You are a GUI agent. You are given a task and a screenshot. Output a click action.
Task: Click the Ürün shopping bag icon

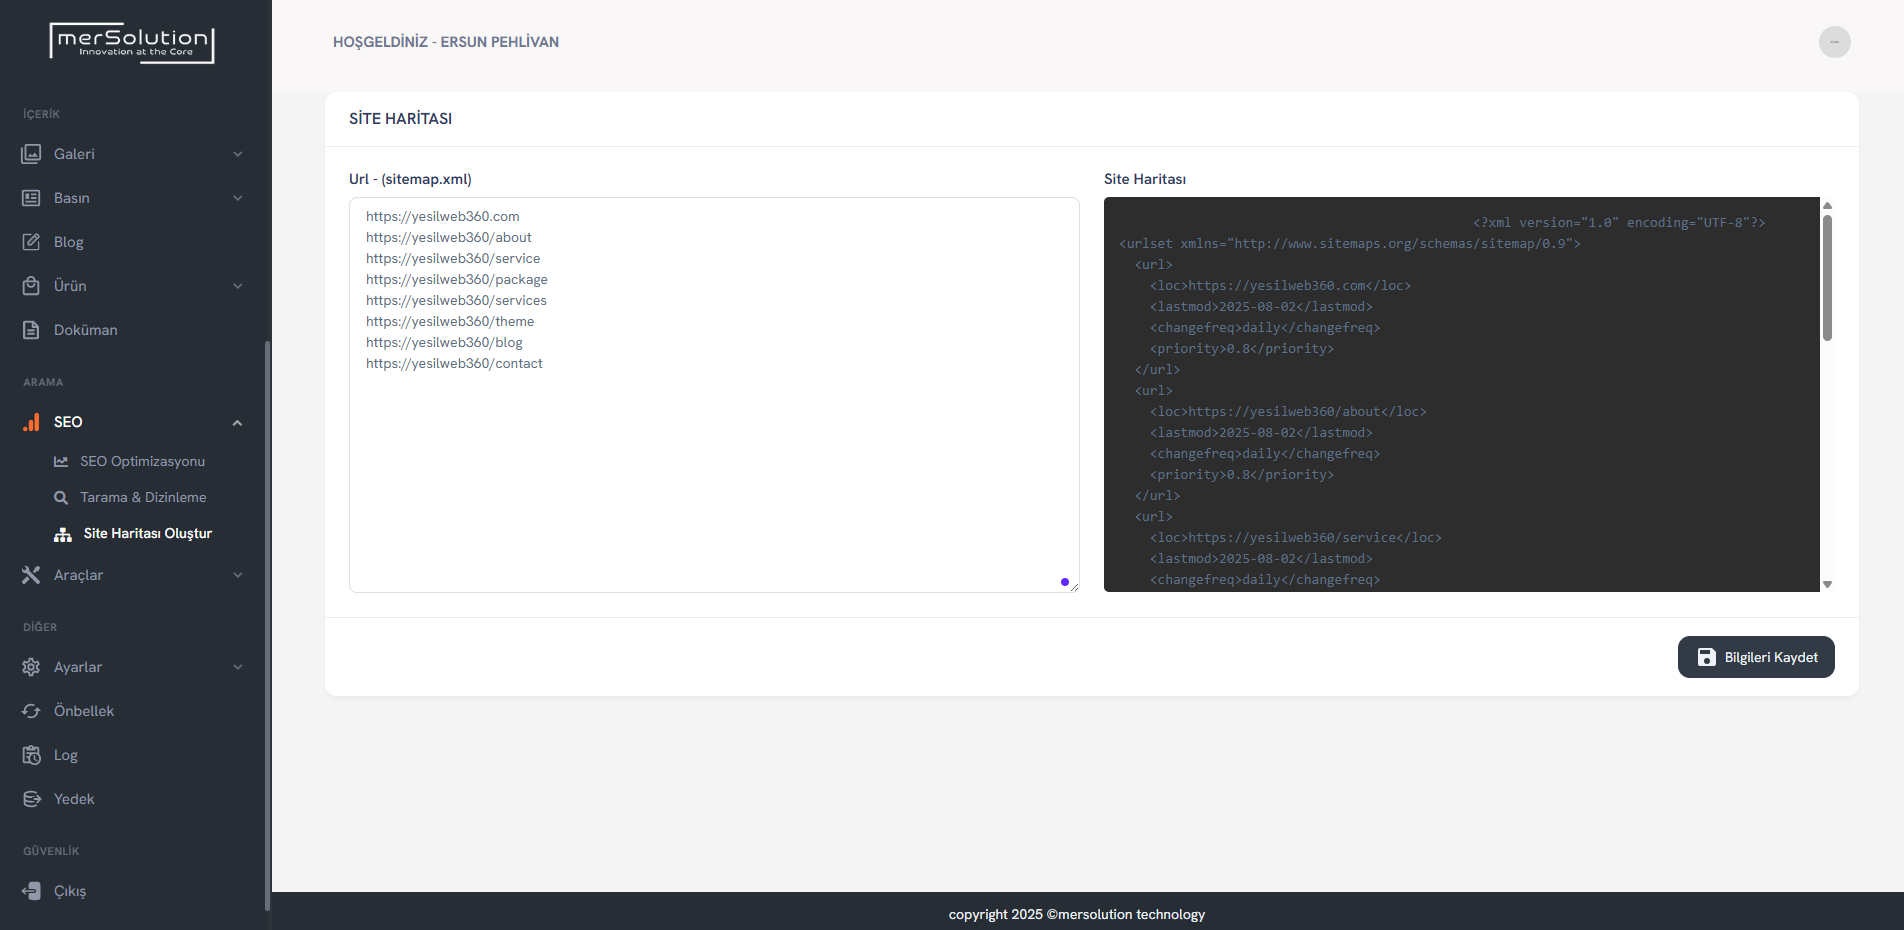click(x=31, y=286)
